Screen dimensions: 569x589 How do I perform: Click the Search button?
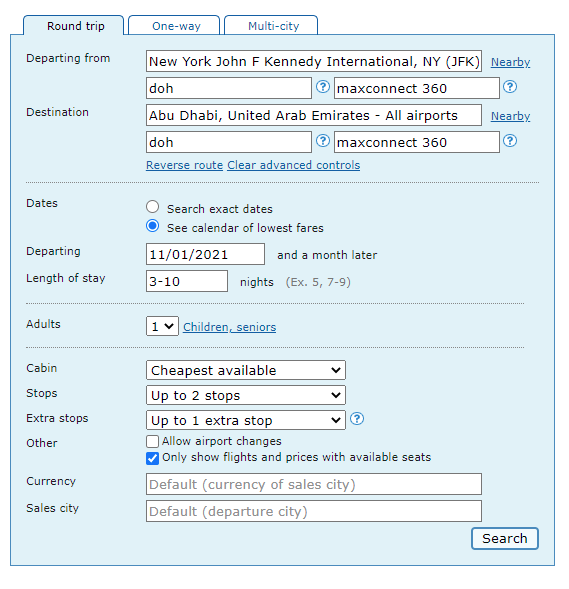505,538
